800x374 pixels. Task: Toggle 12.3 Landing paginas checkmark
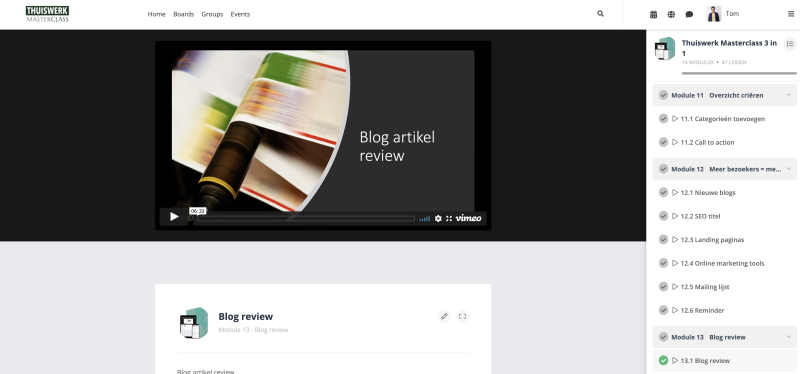pyautogui.click(x=663, y=239)
